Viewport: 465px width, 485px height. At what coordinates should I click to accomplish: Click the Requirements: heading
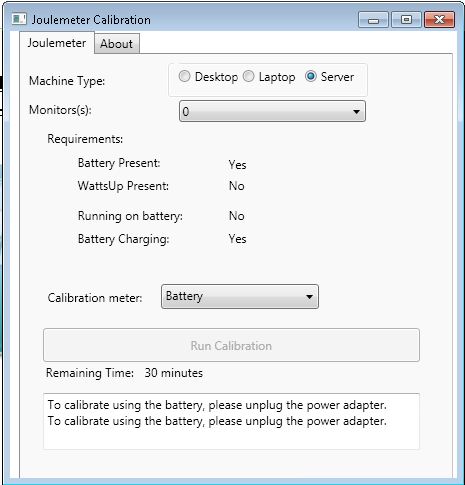85,139
